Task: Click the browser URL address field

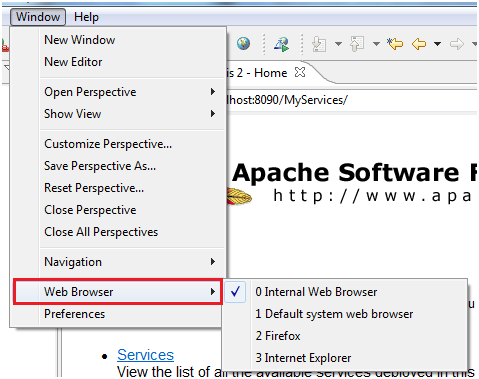Action: pos(352,100)
